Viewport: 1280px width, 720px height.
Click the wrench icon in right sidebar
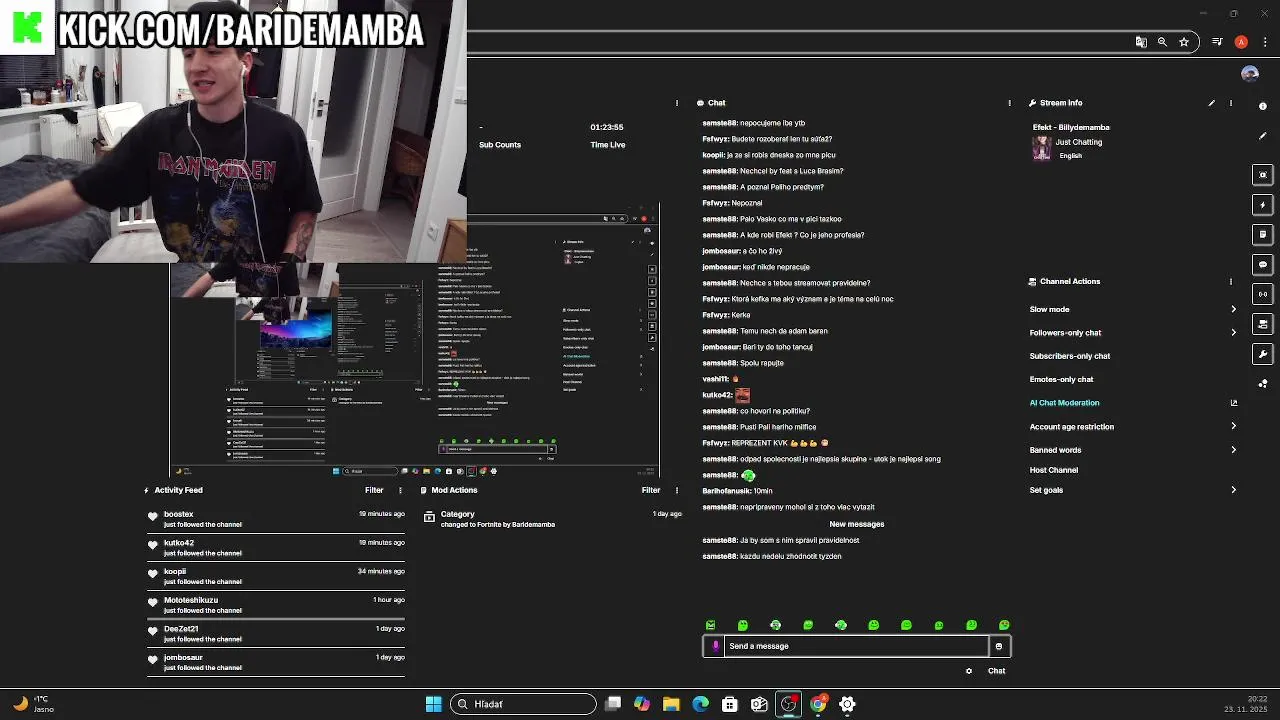(1263, 354)
